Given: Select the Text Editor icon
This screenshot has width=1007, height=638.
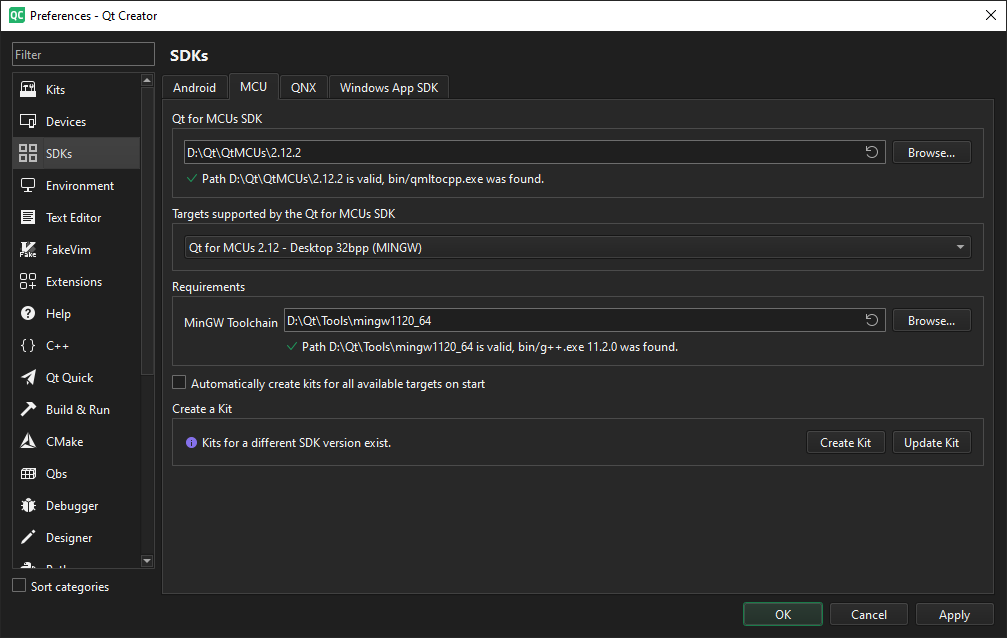Looking at the screenshot, I should tap(28, 217).
